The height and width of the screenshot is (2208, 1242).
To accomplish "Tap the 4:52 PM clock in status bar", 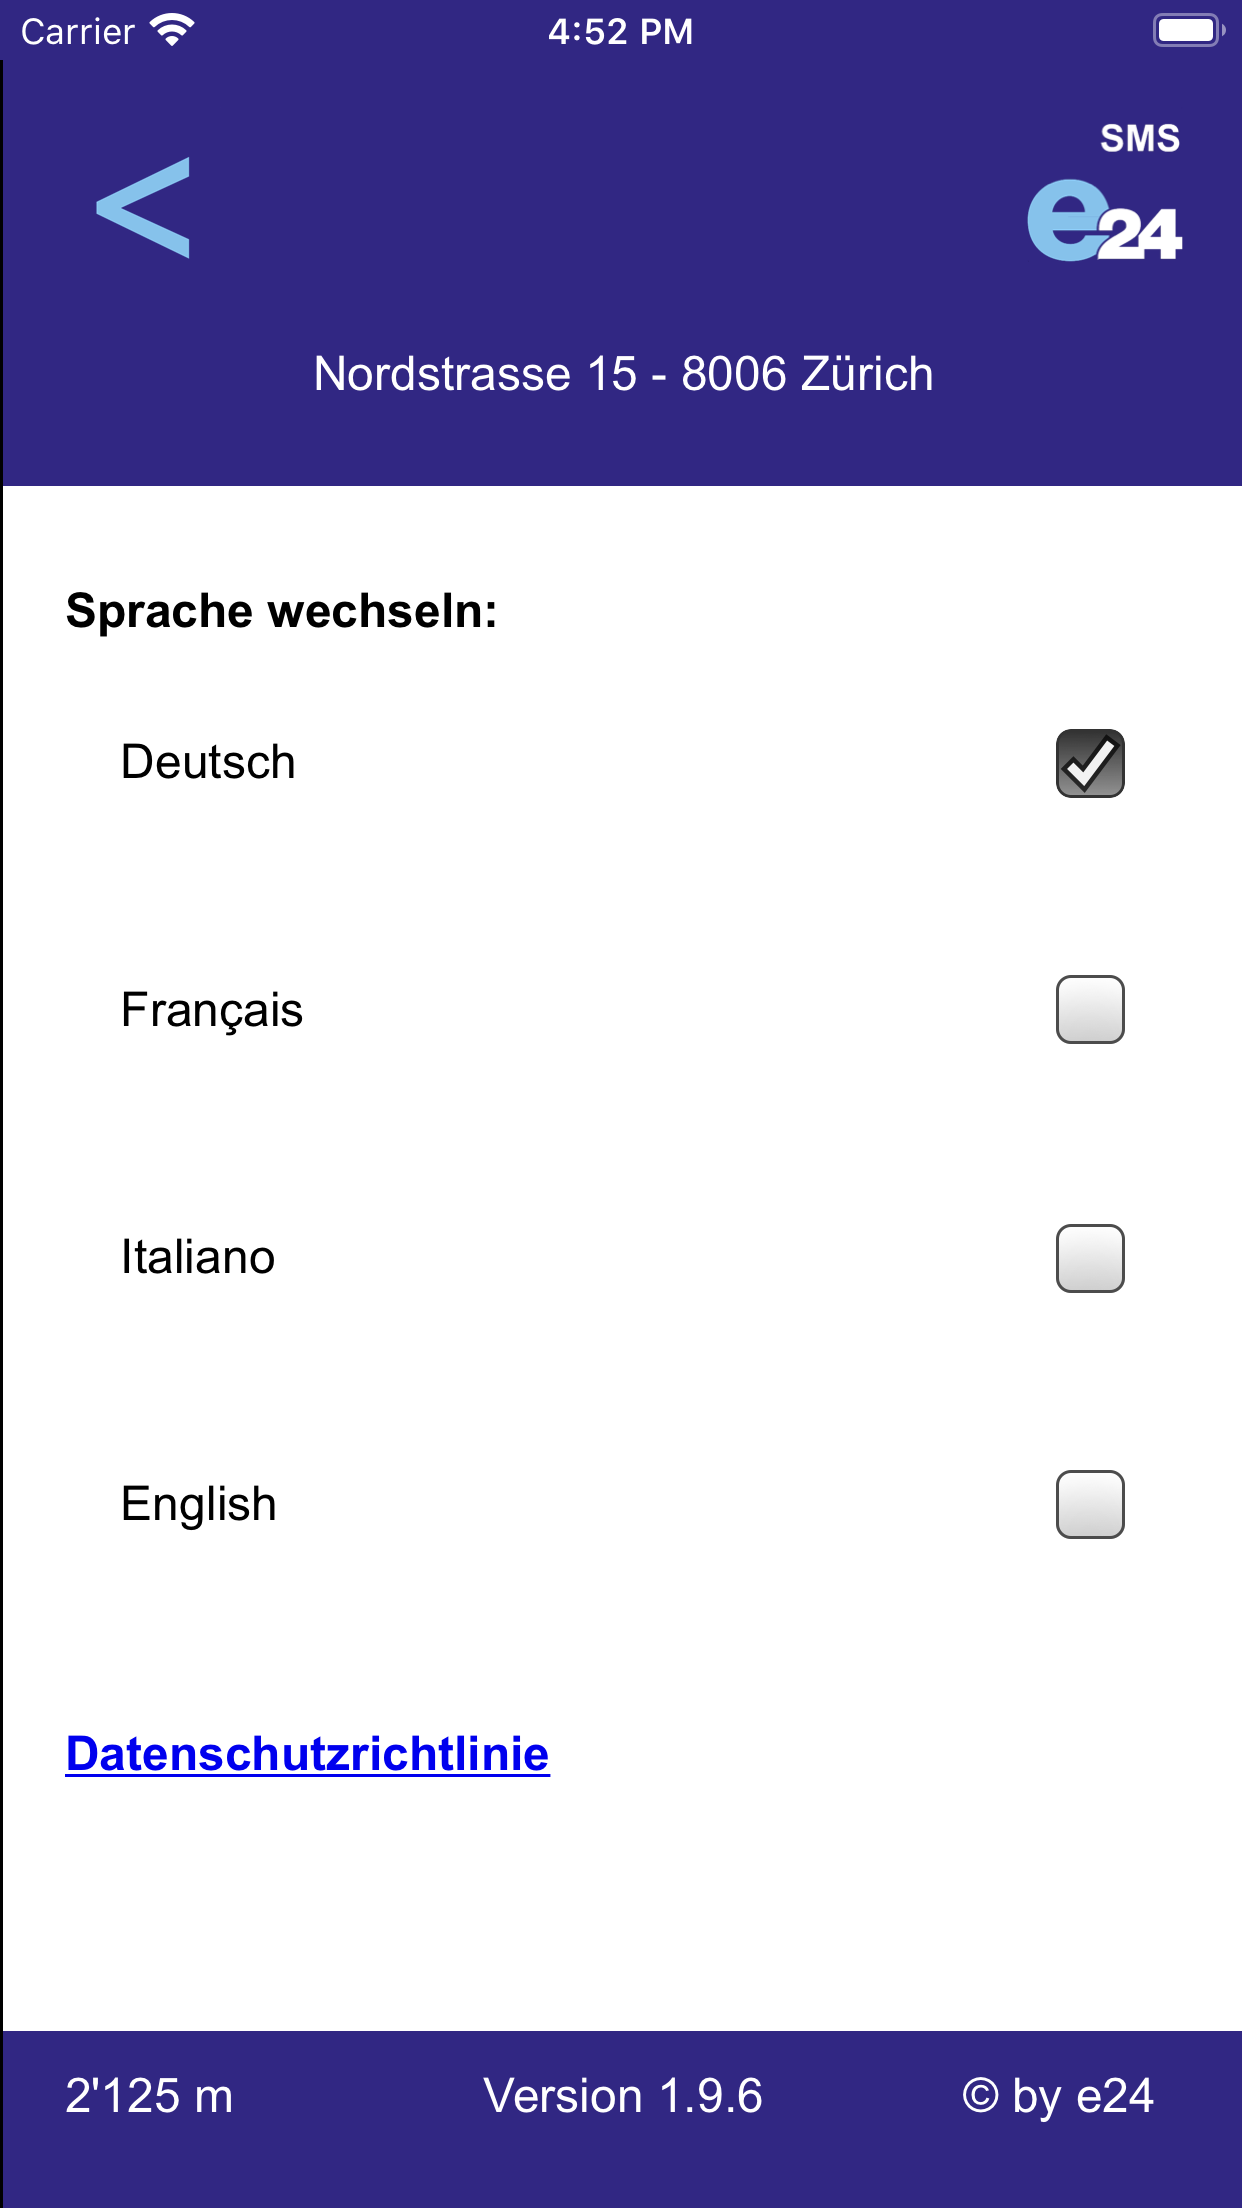I will [x=620, y=31].
